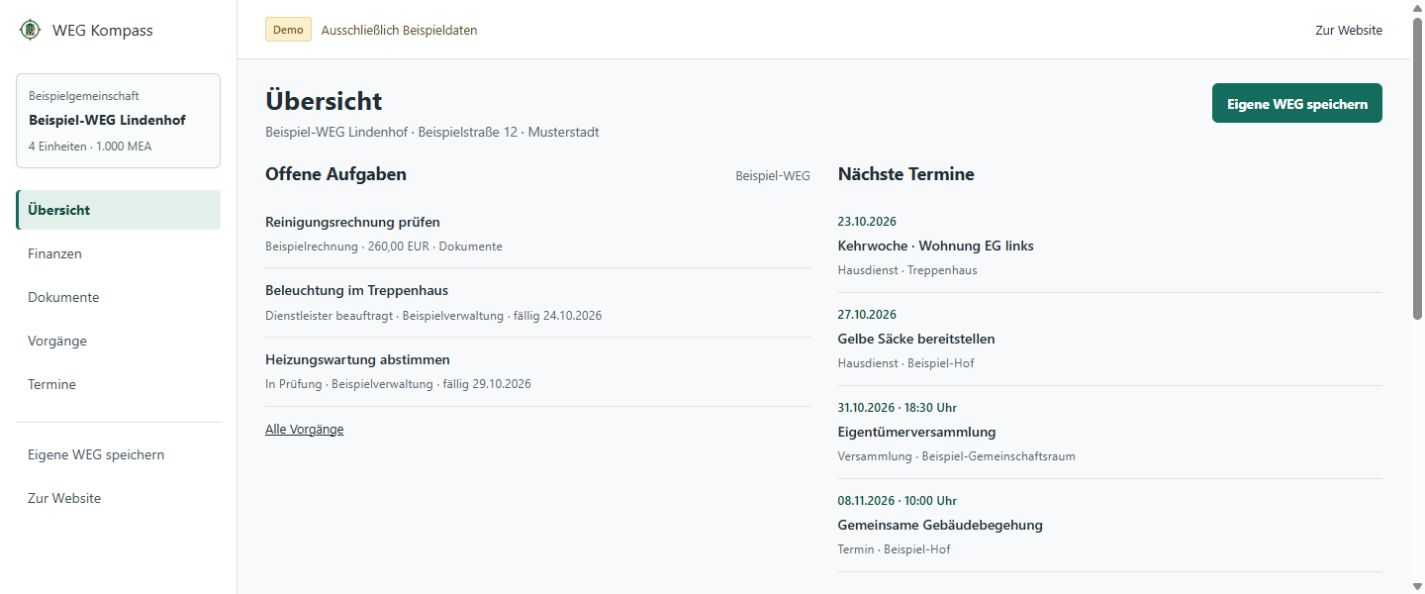The height and width of the screenshot is (594, 1425).
Task: Click the Zur Website link in top bar
Action: tap(1349, 30)
